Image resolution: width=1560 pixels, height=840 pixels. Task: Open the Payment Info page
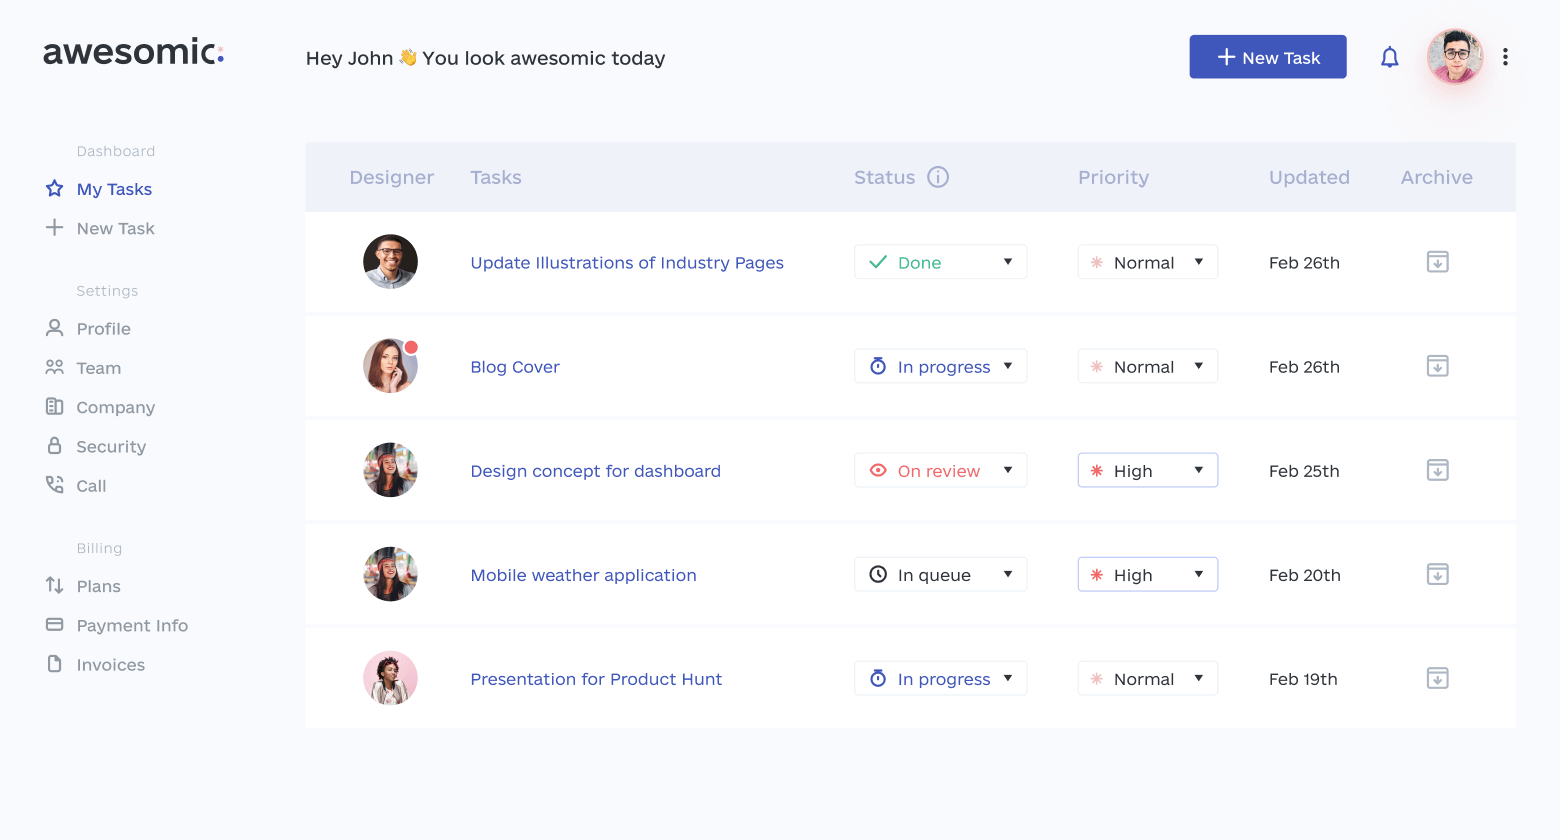click(132, 625)
